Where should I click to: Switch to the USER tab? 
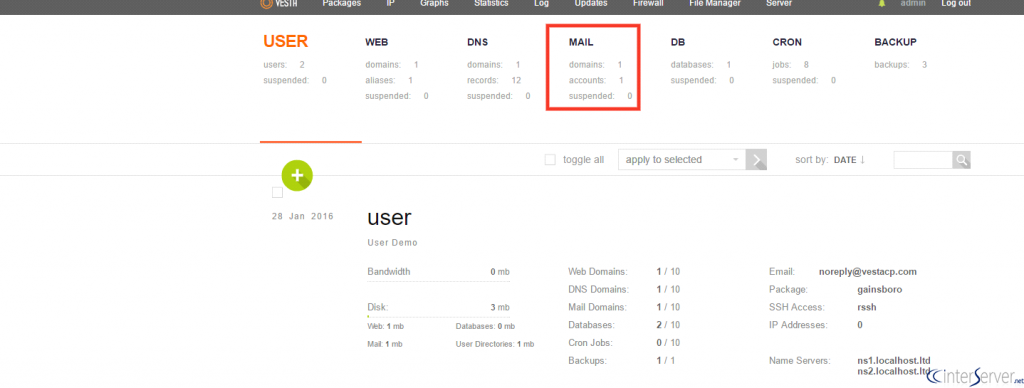[285, 42]
